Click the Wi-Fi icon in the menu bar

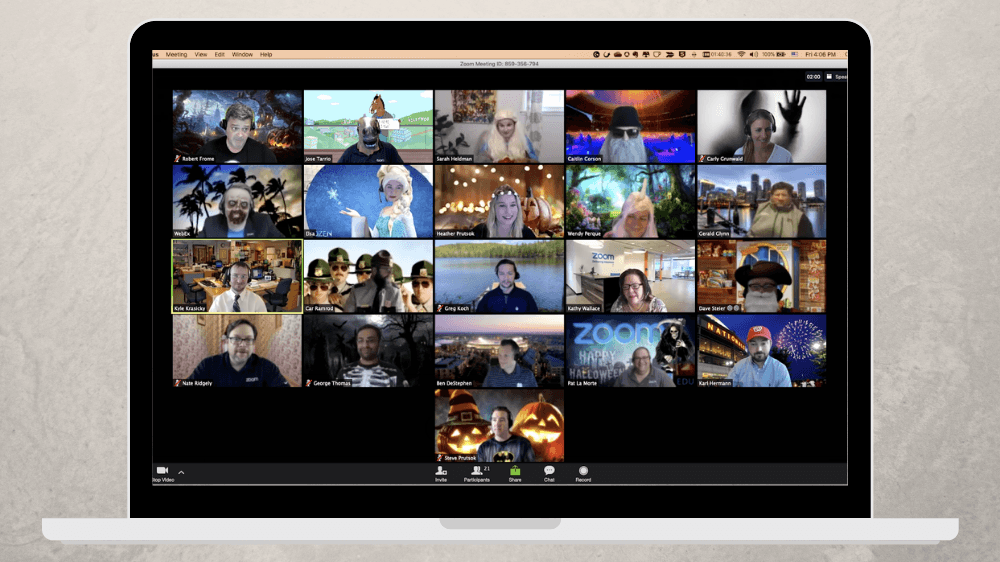[742, 54]
